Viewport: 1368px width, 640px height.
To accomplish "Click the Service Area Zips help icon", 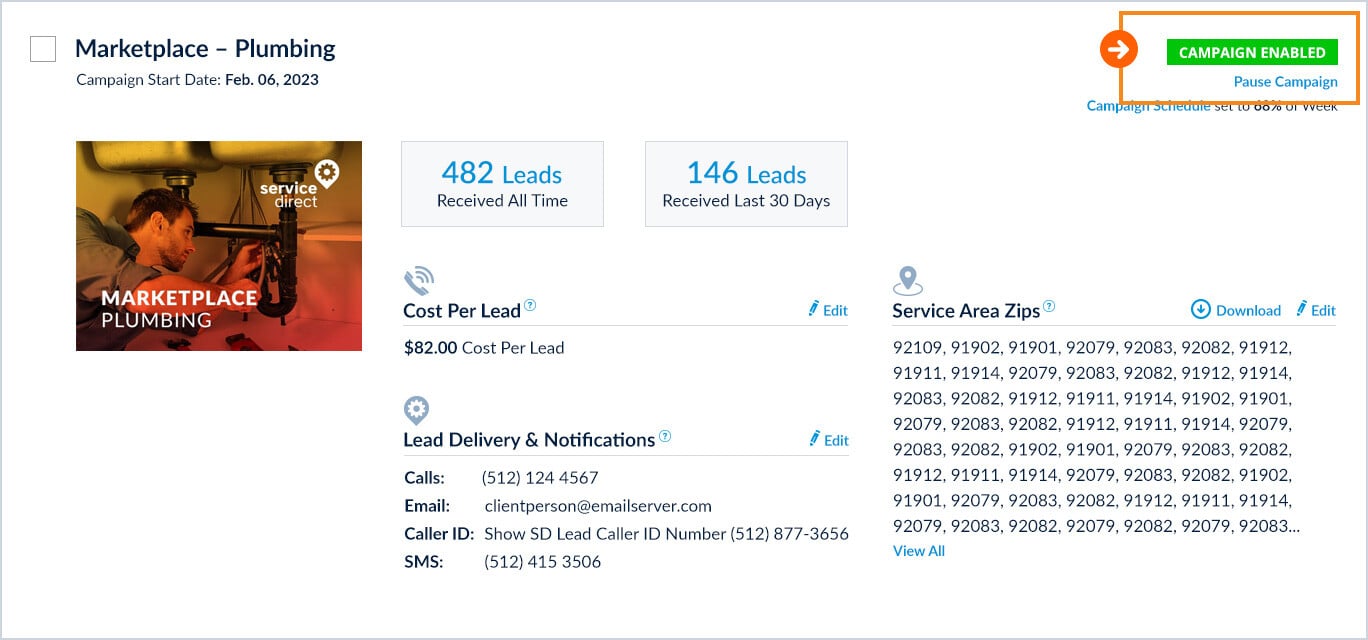I will tap(1049, 307).
